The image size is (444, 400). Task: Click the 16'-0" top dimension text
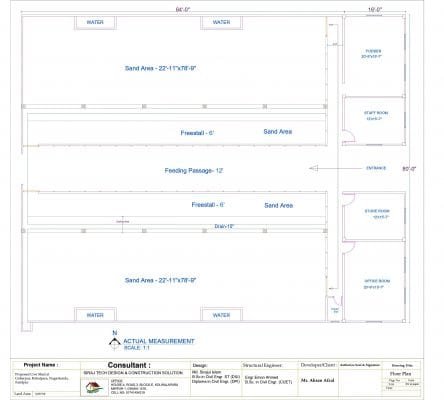point(375,10)
